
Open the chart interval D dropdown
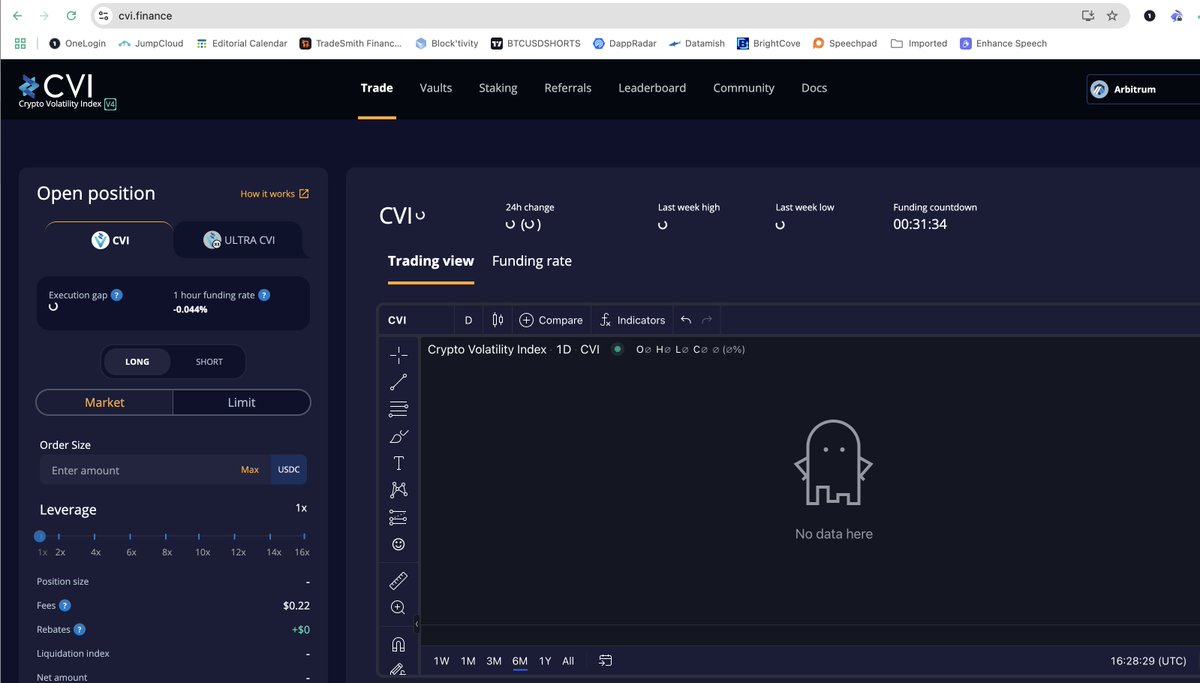[468, 320]
